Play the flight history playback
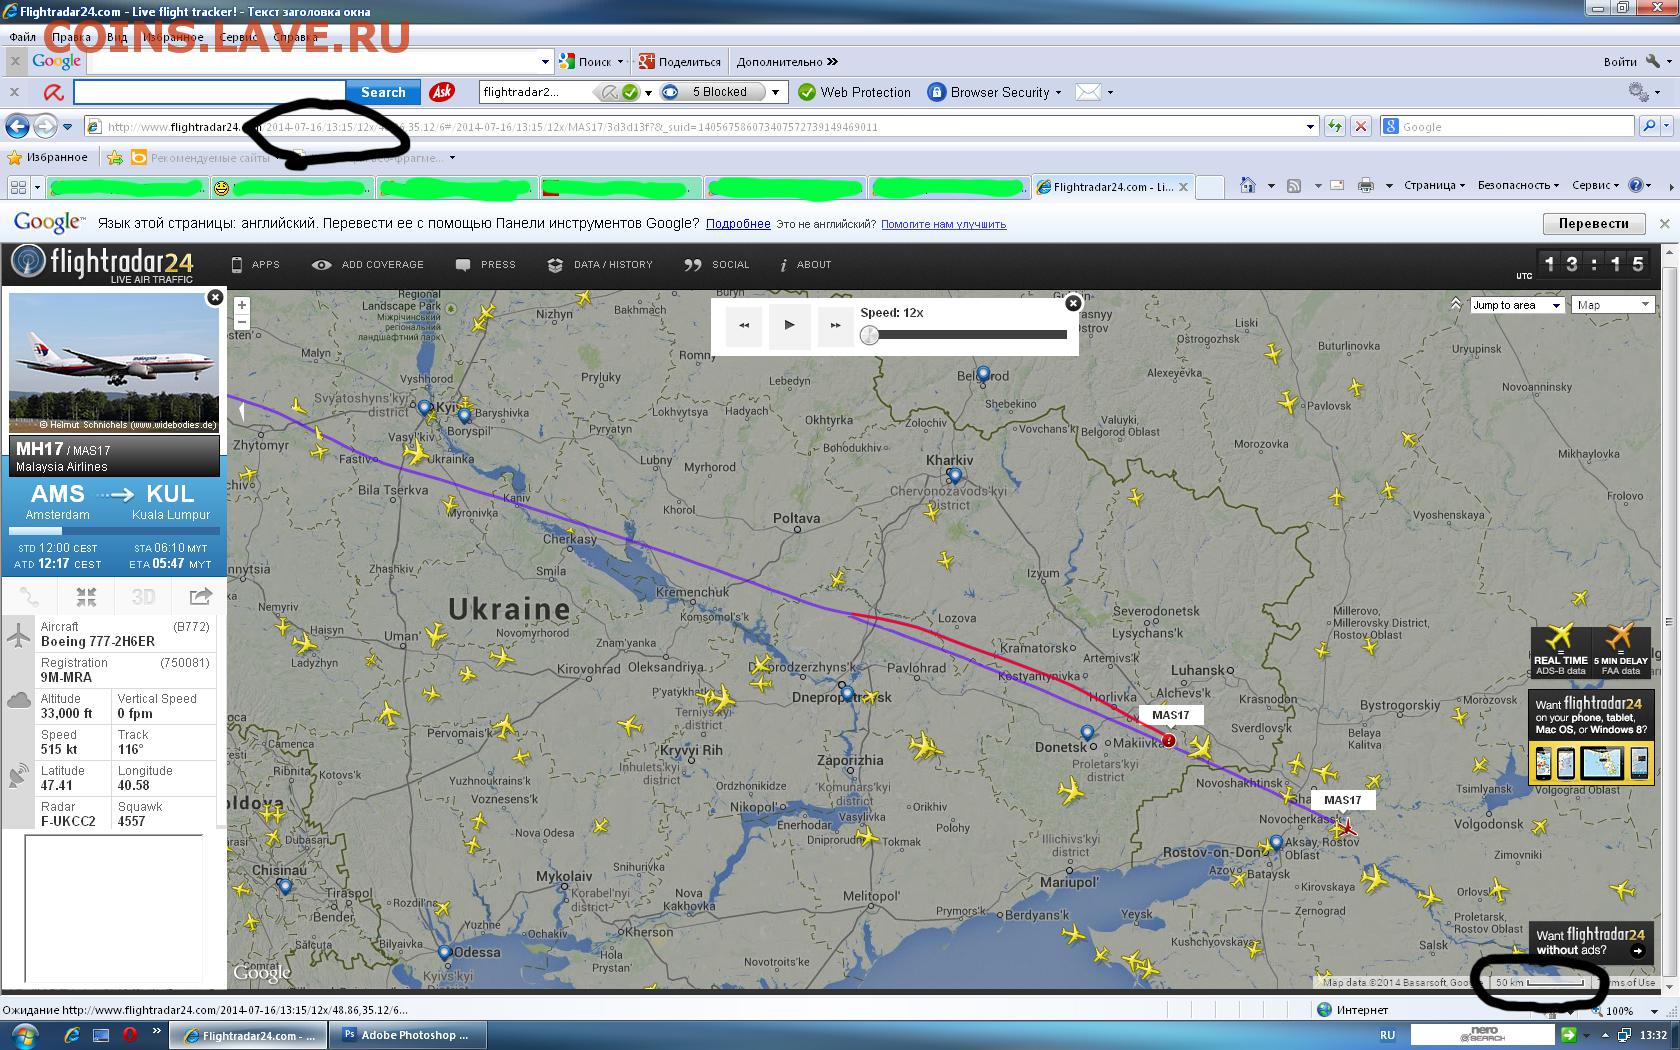 pyautogui.click(x=789, y=325)
